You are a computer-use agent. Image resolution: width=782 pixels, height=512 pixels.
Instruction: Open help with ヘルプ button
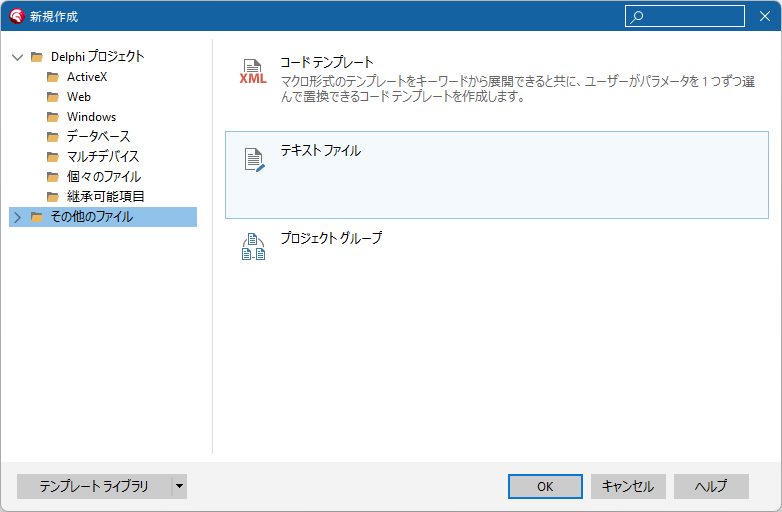(x=711, y=486)
